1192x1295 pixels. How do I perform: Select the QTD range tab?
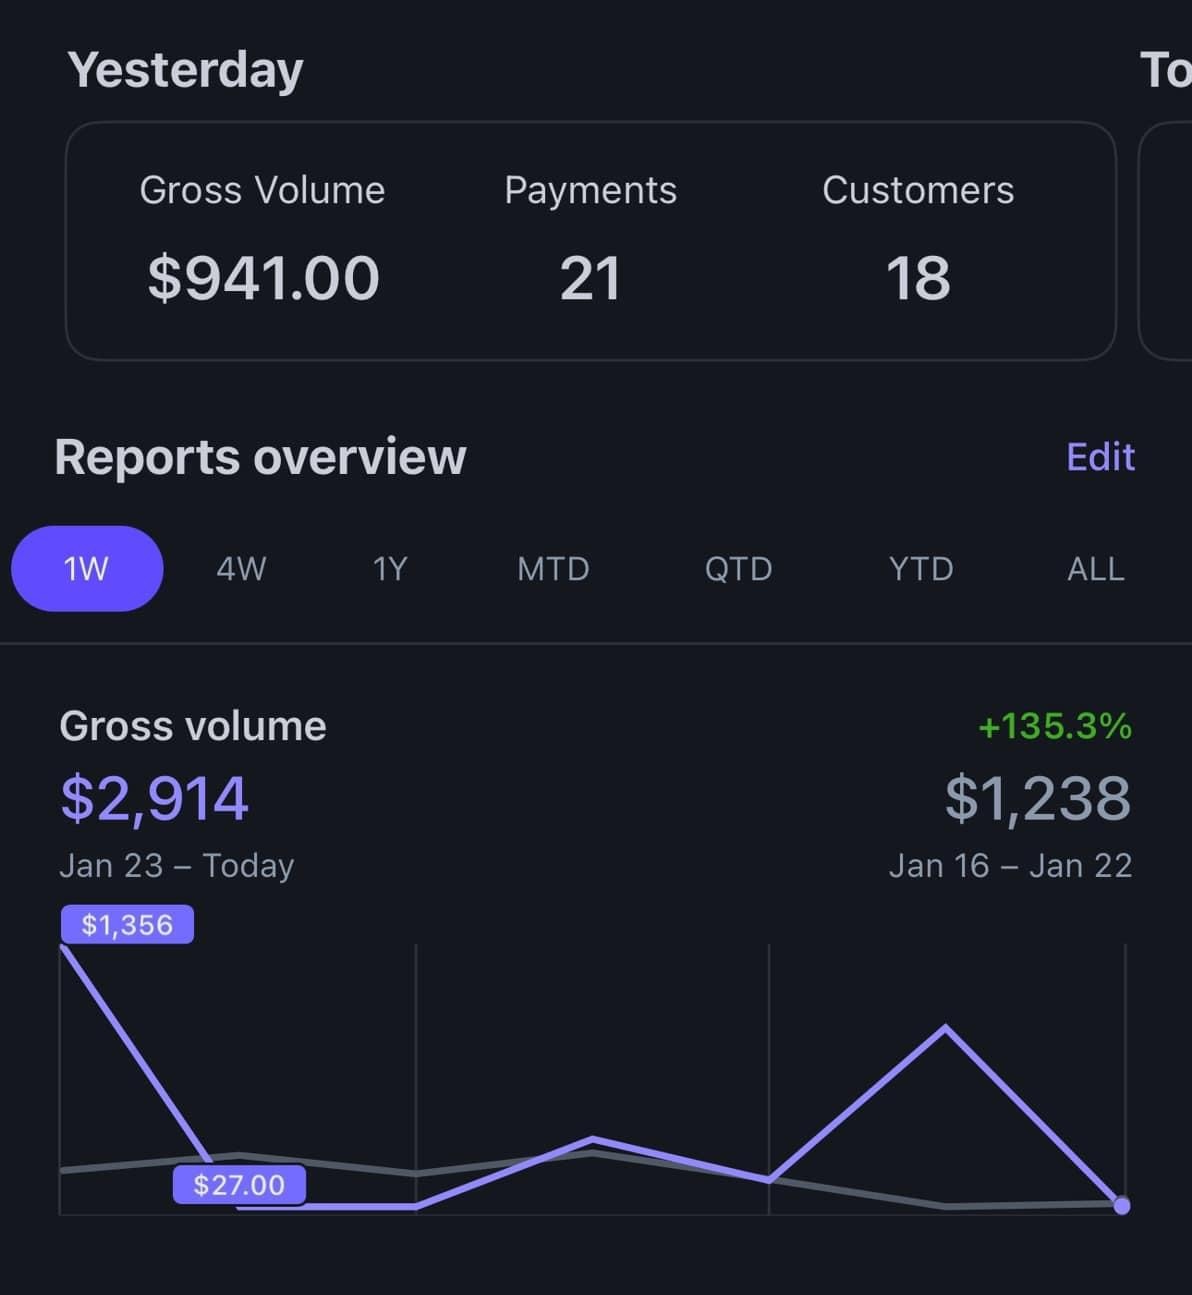tap(738, 569)
